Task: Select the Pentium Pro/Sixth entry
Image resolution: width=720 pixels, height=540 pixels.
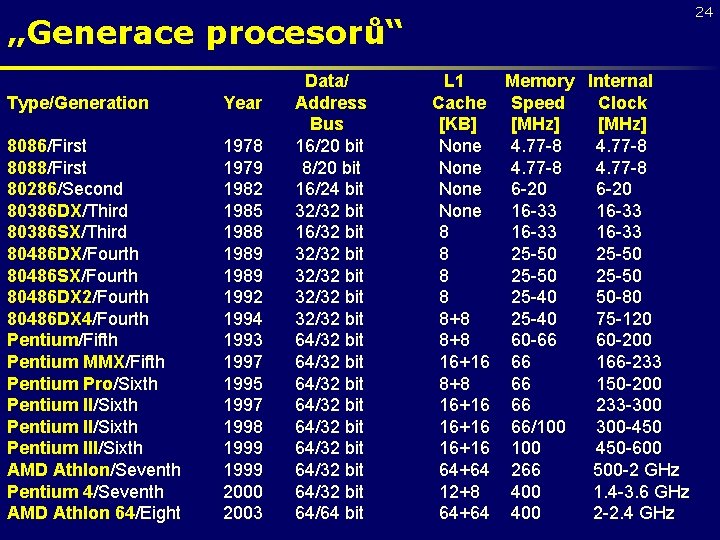Action: [82, 384]
